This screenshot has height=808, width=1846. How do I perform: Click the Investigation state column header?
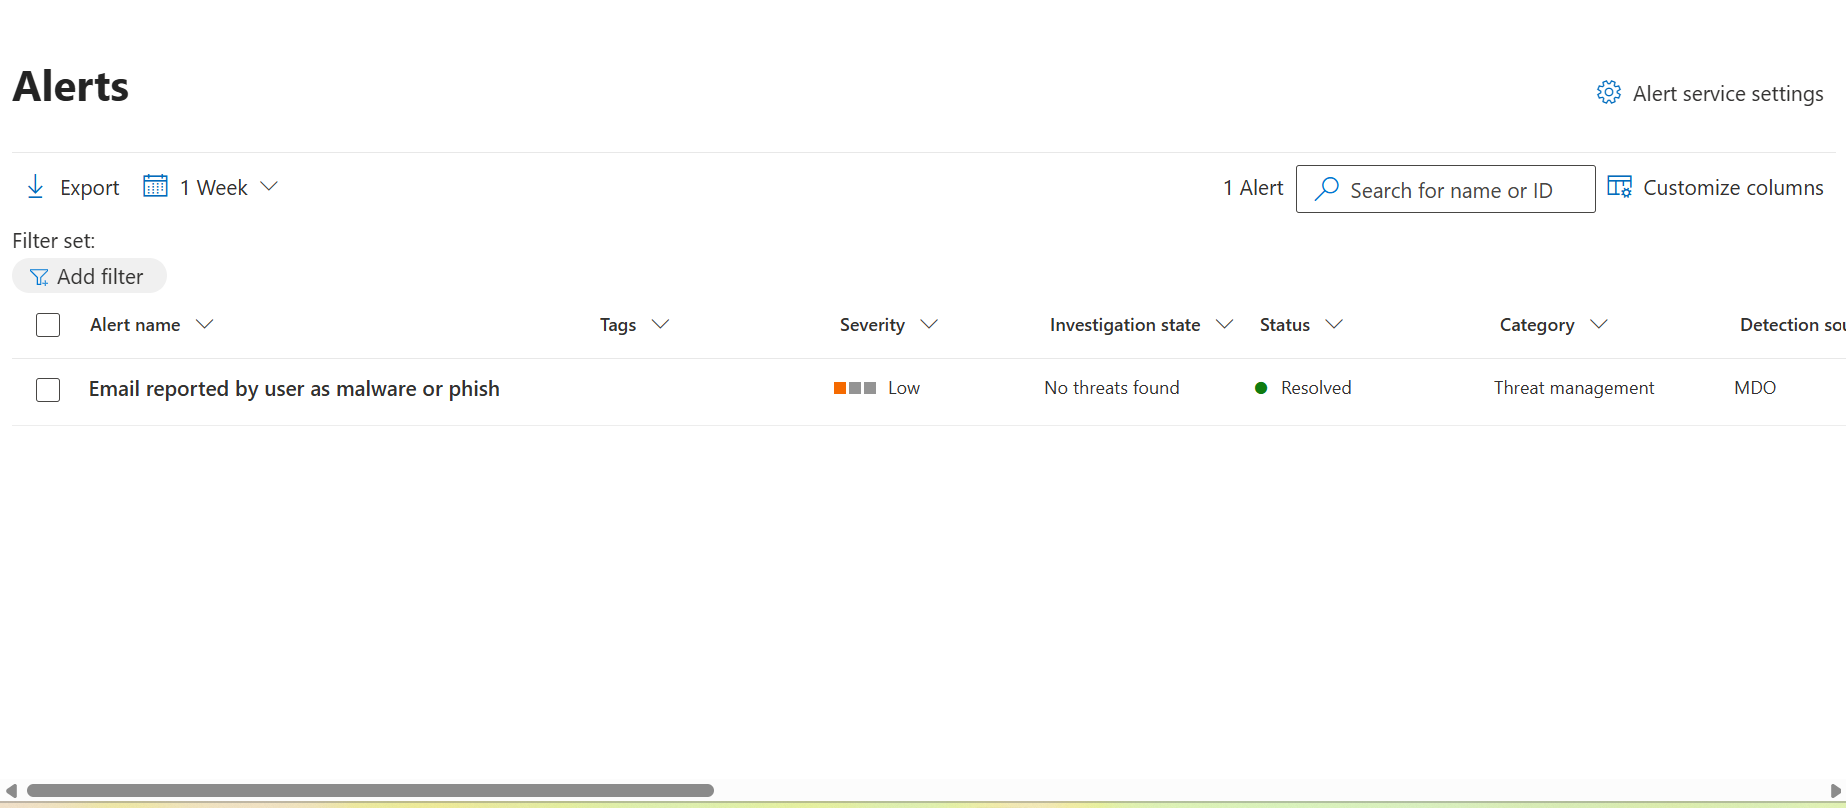[1125, 325]
